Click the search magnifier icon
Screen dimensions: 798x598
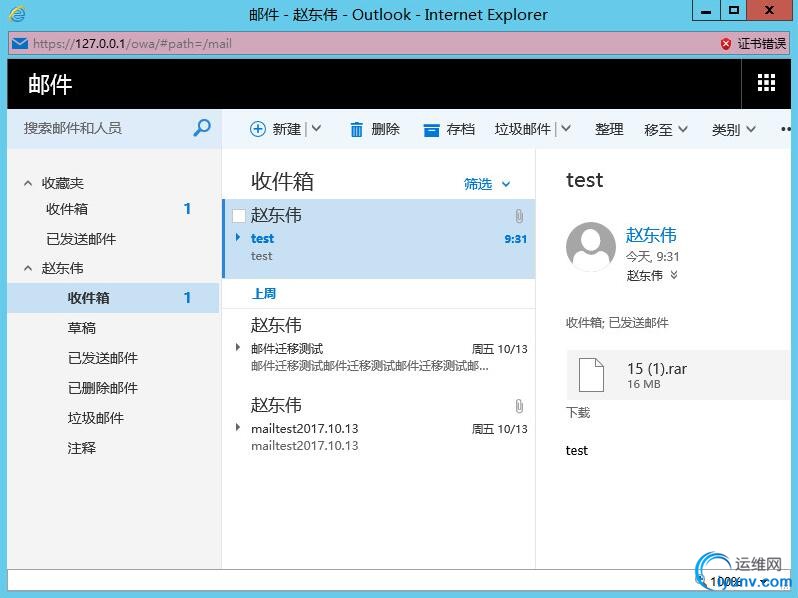pyautogui.click(x=202, y=127)
